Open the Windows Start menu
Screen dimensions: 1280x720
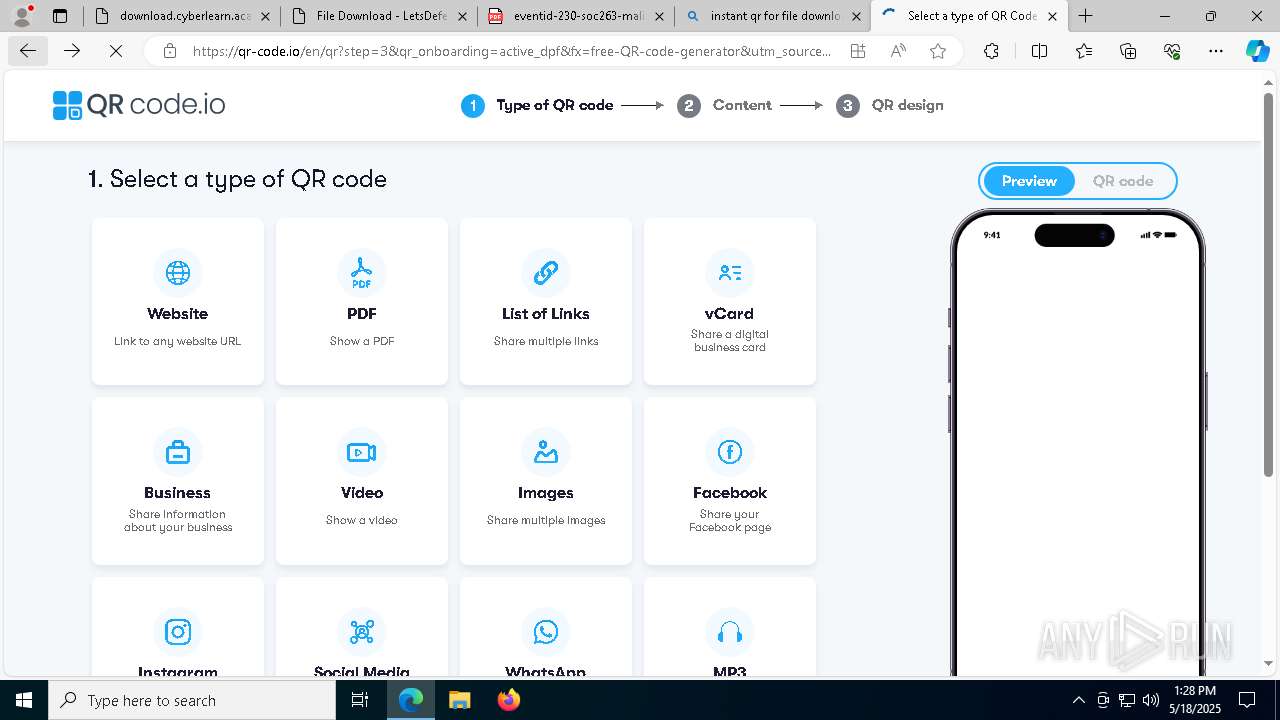pos(24,700)
